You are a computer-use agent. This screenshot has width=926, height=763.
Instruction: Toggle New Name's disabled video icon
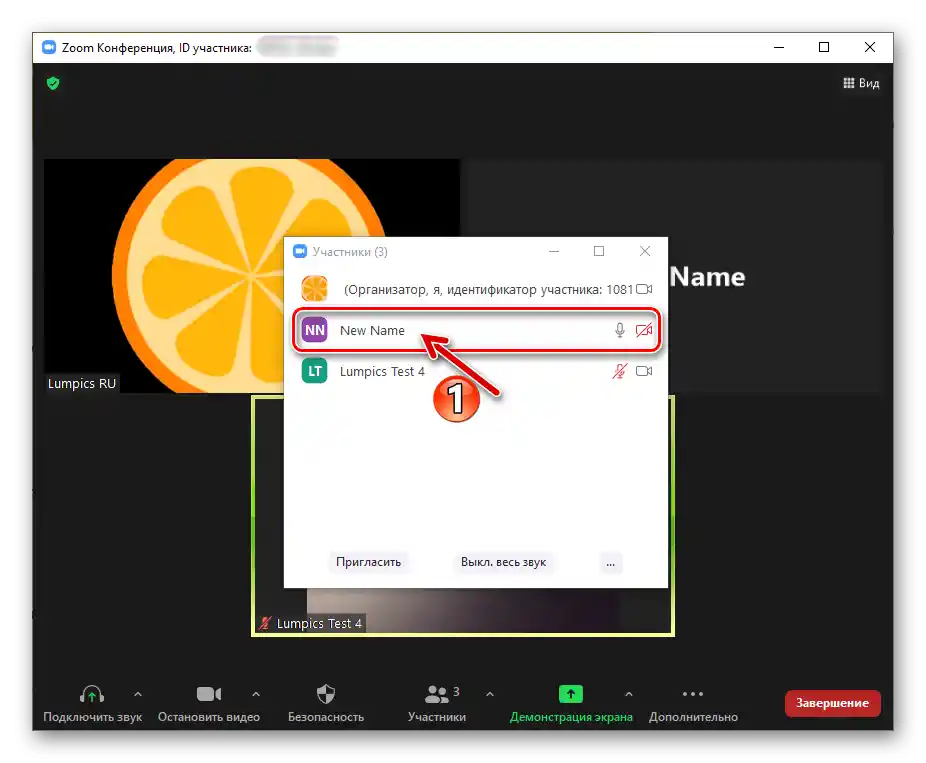click(x=643, y=329)
